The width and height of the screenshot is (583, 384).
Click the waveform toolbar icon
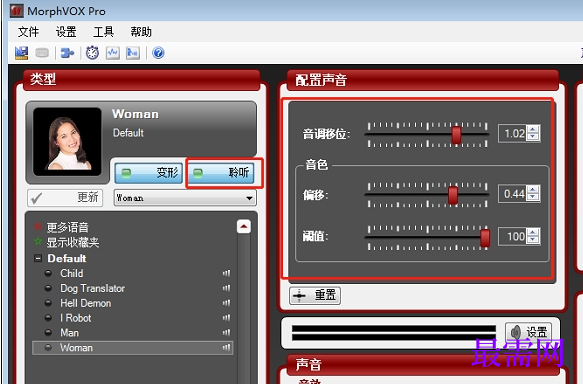(x=113, y=53)
